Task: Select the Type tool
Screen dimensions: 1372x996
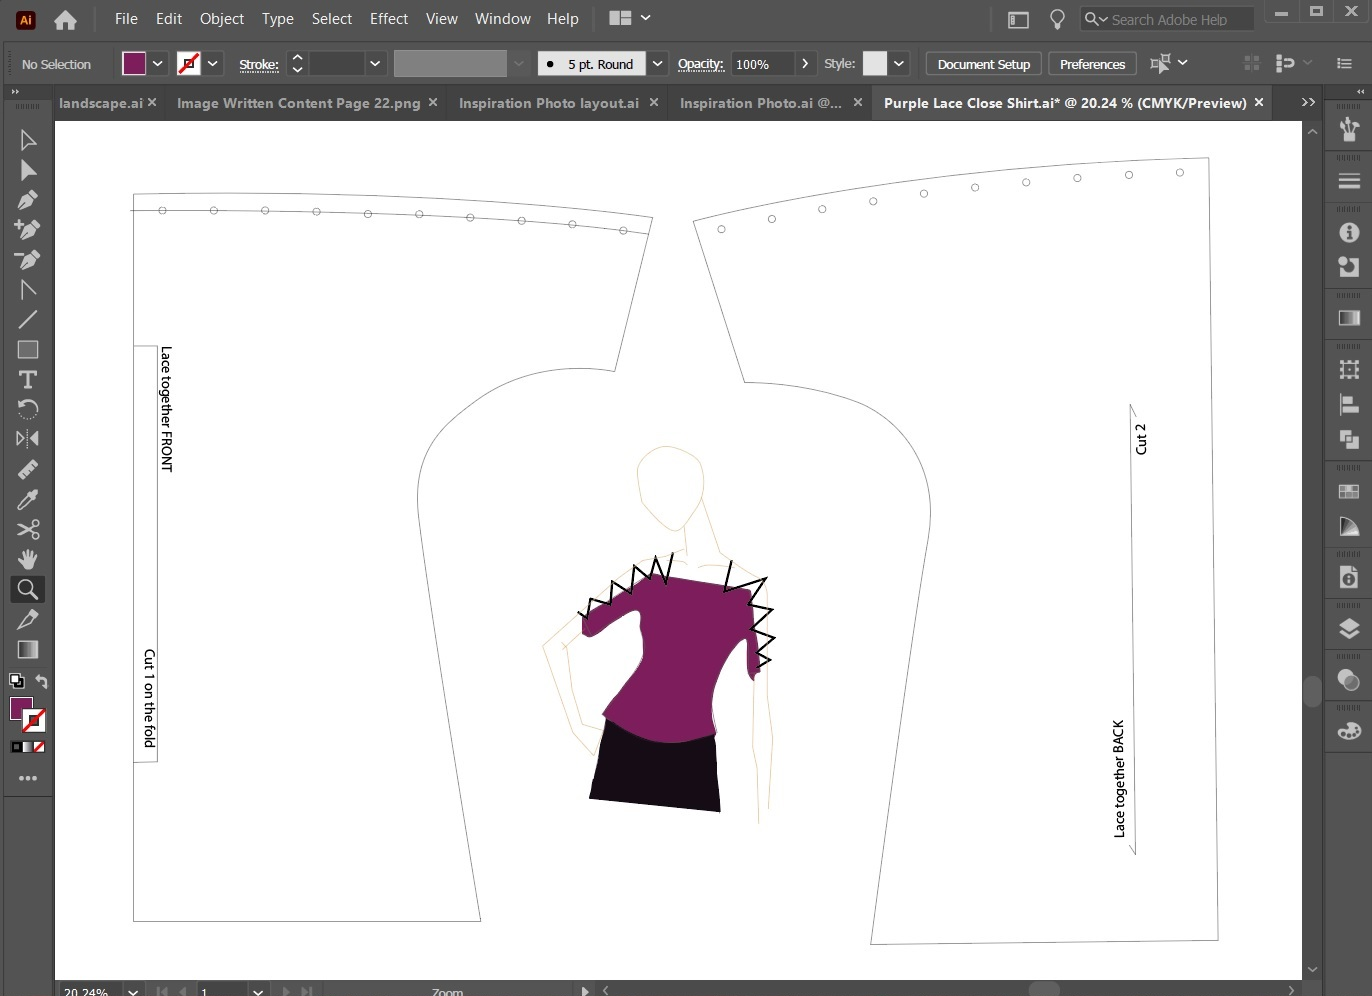Action: (x=28, y=380)
